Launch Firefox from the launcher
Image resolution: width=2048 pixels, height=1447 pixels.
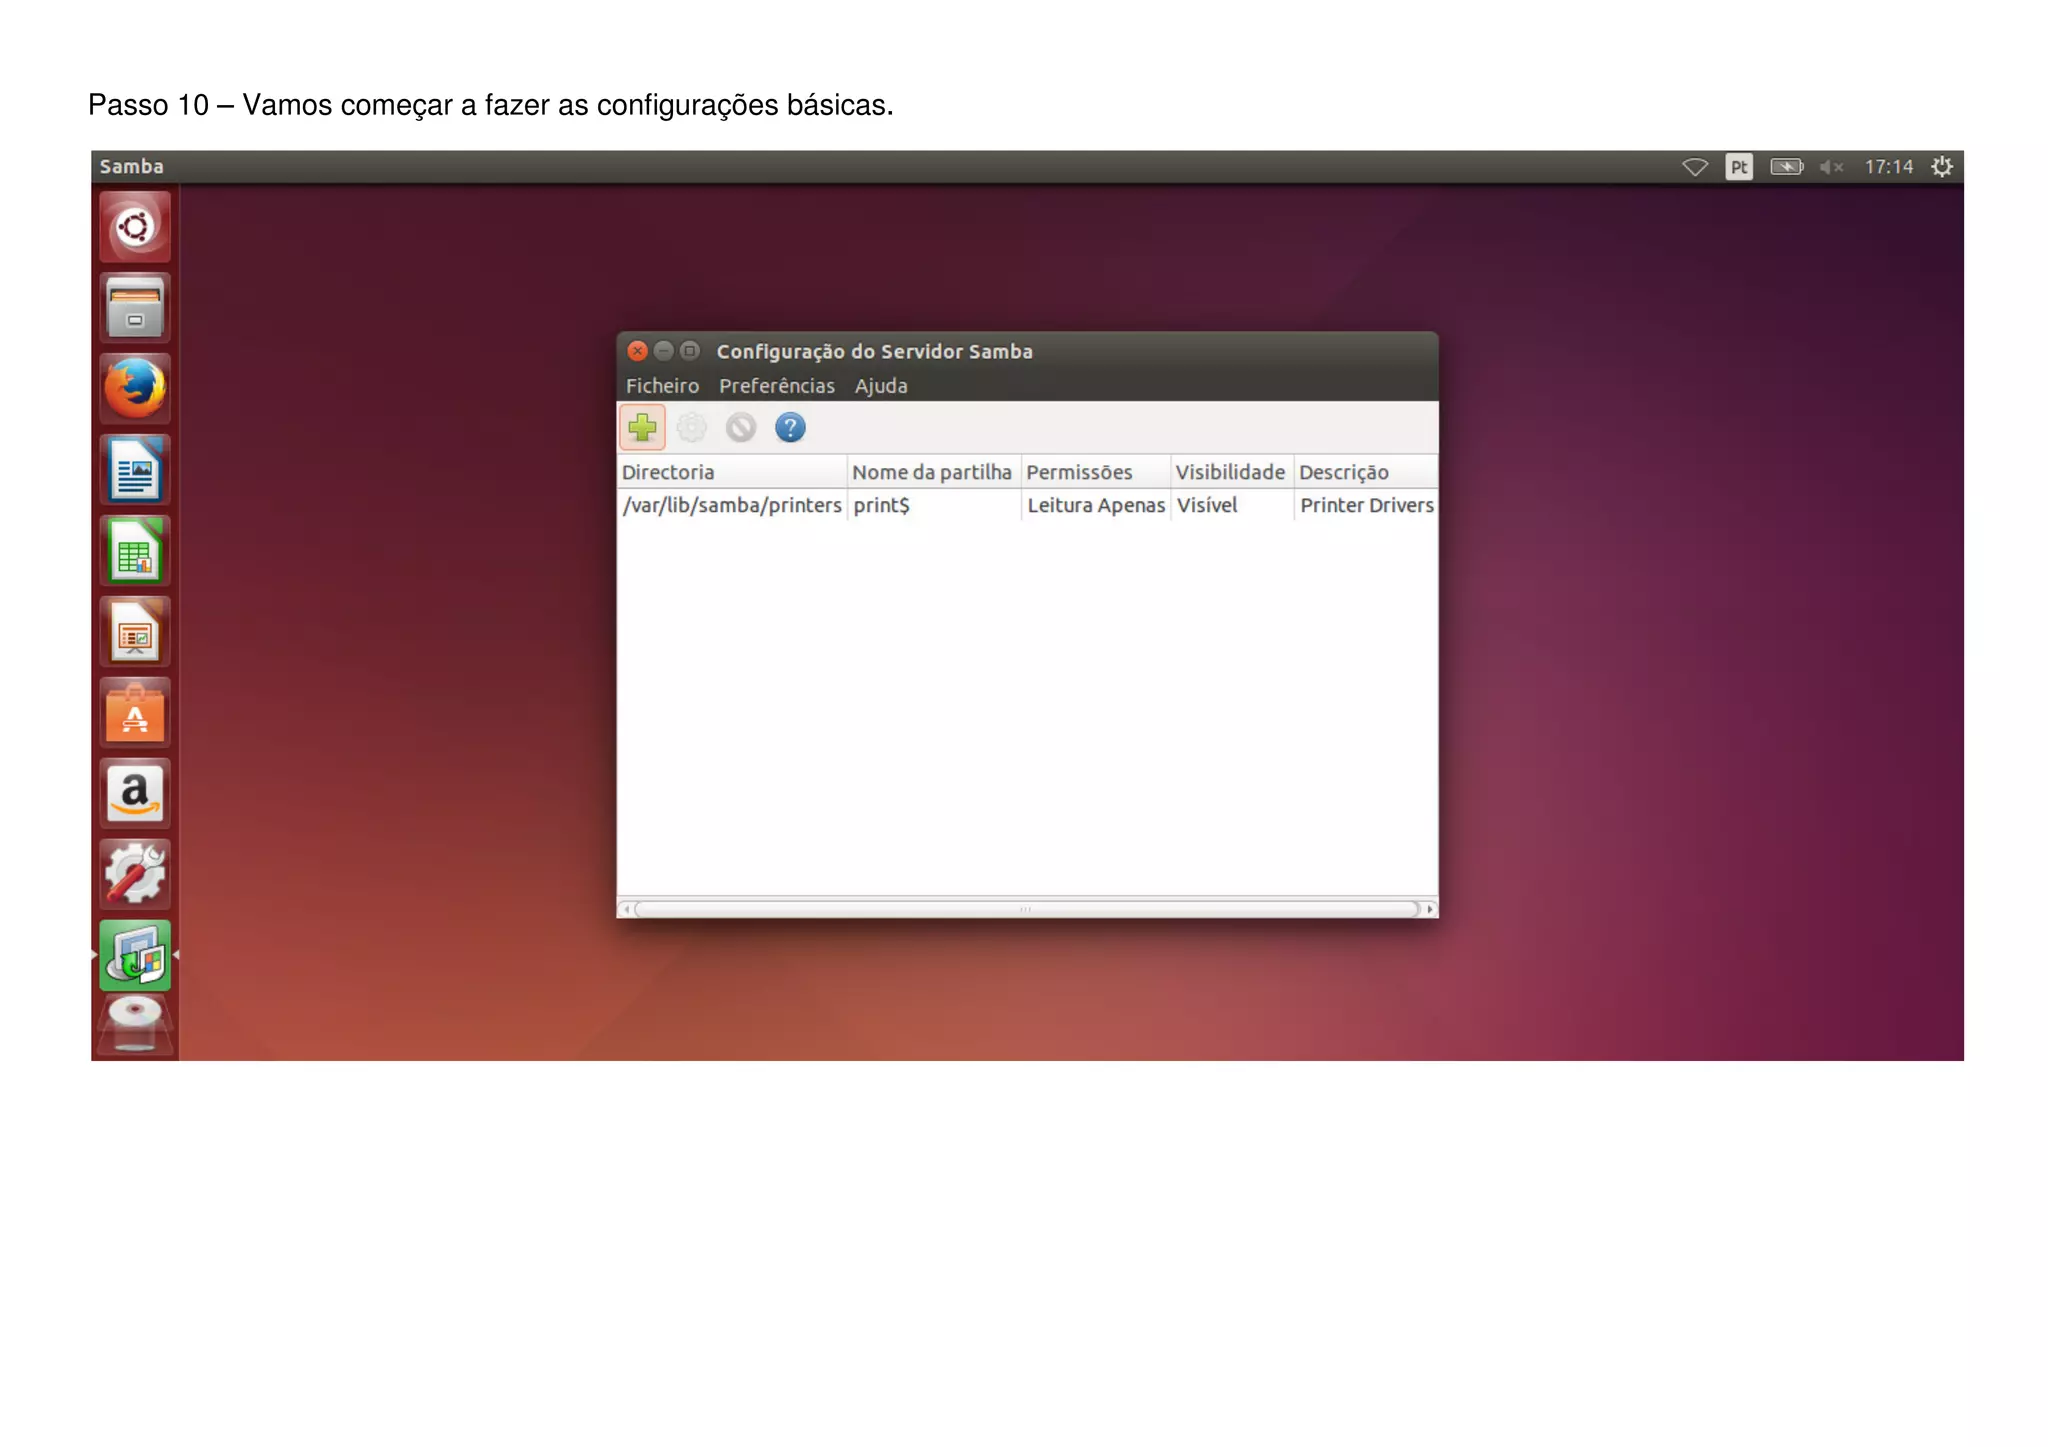(135, 389)
